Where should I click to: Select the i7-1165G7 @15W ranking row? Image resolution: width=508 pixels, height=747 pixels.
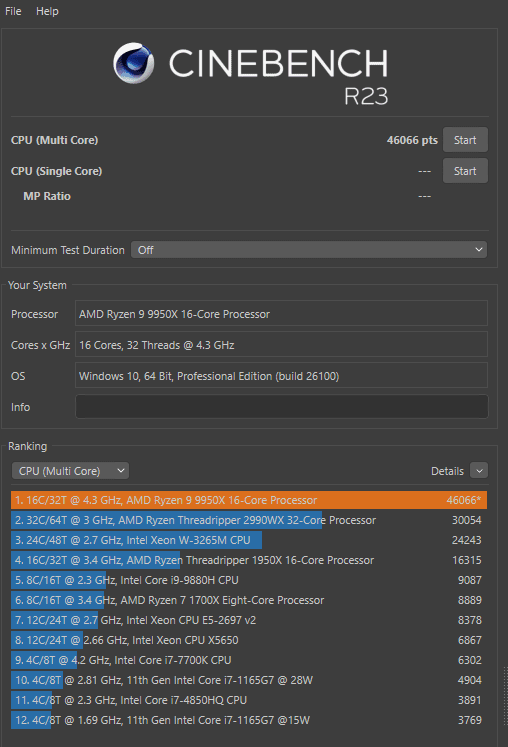click(249, 720)
